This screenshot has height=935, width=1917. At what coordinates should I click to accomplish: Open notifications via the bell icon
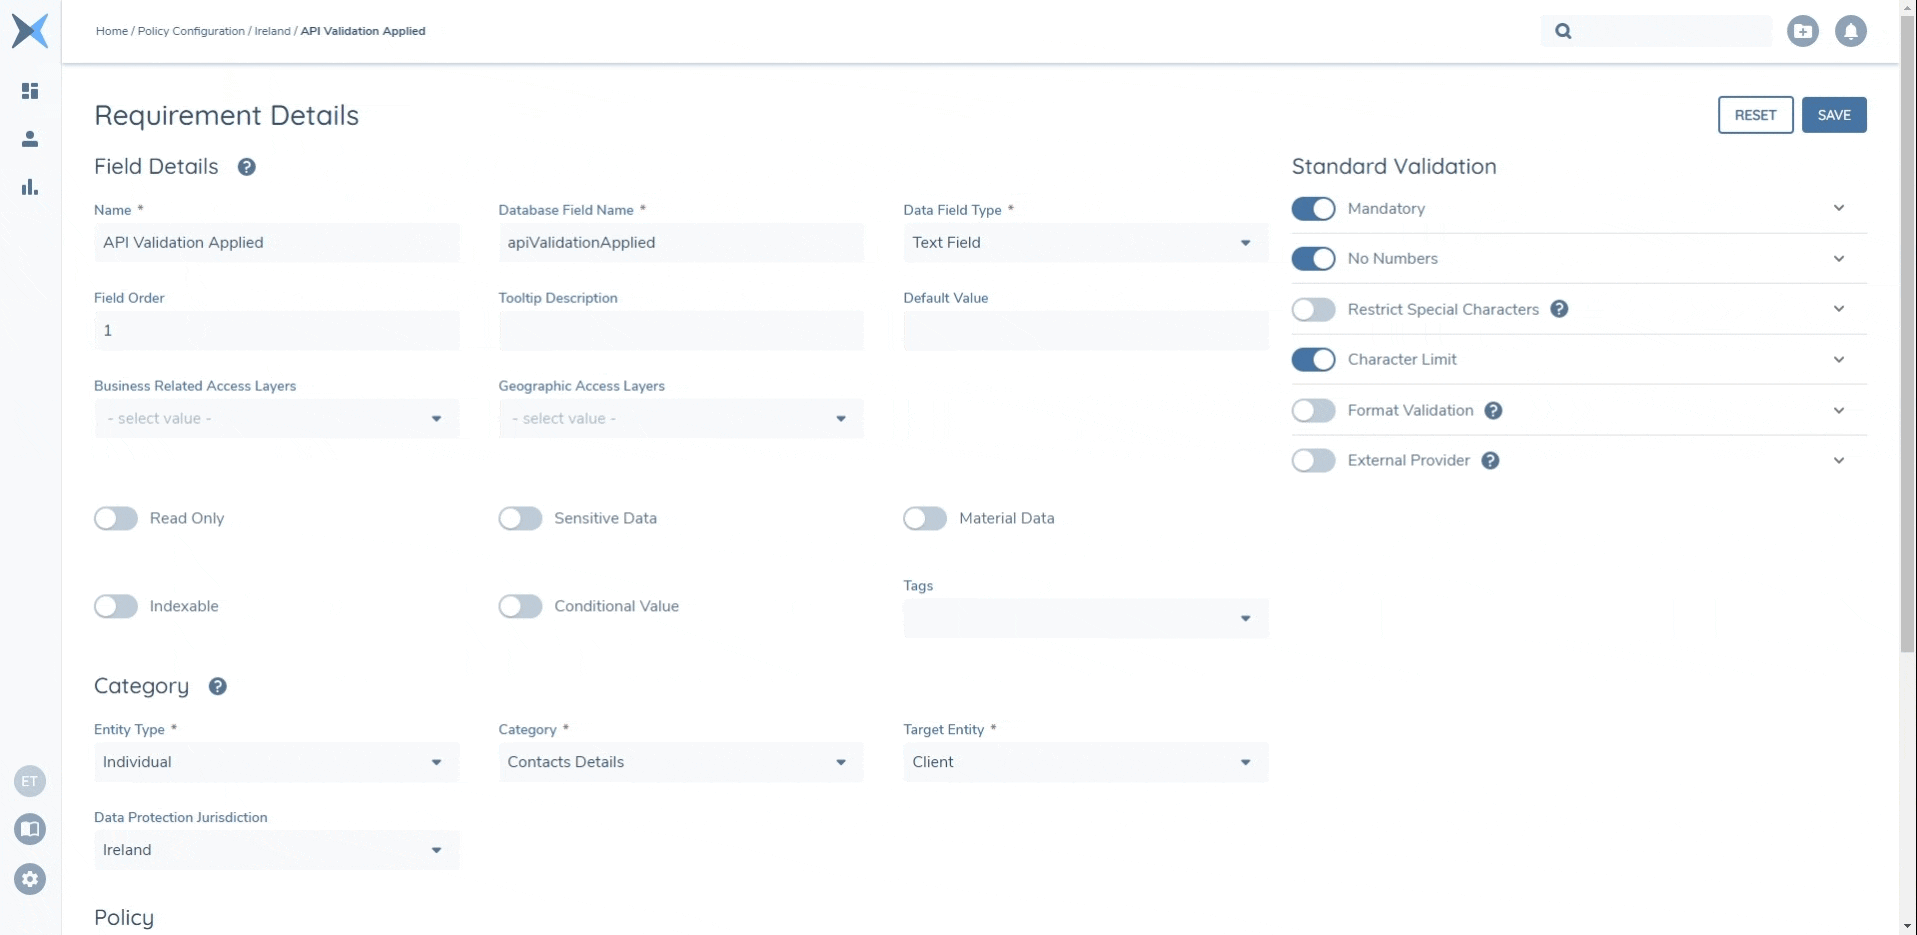1852,30
